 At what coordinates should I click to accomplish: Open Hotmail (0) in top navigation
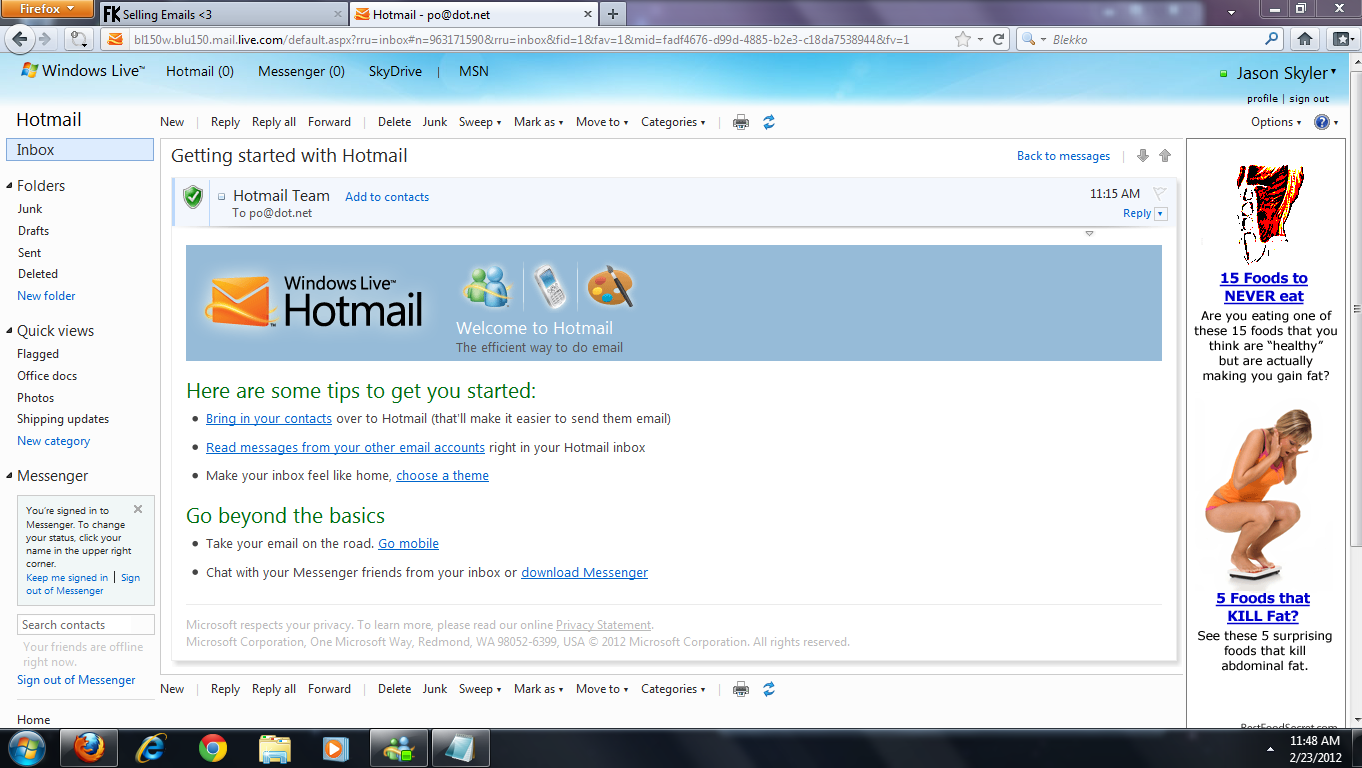pos(200,71)
